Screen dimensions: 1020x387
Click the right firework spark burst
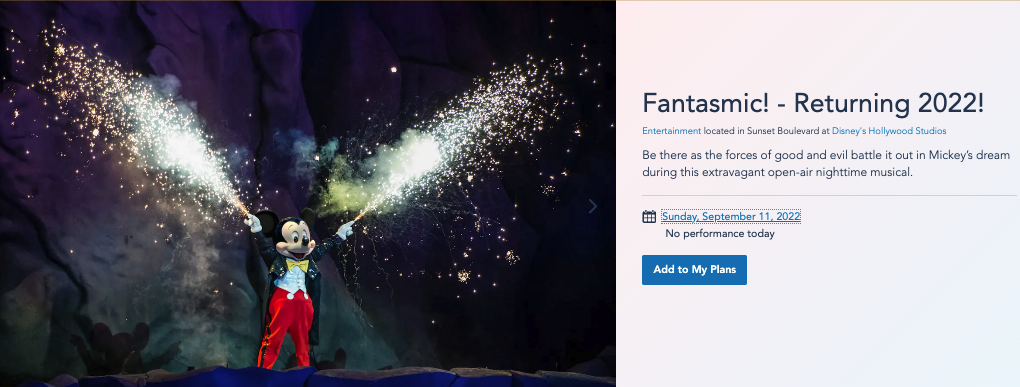(x=449, y=143)
